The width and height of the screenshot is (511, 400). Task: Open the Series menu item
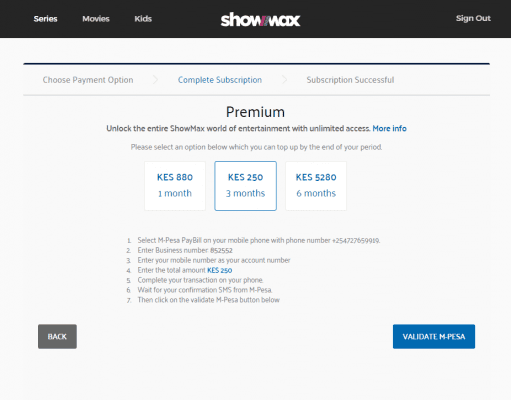tap(45, 19)
